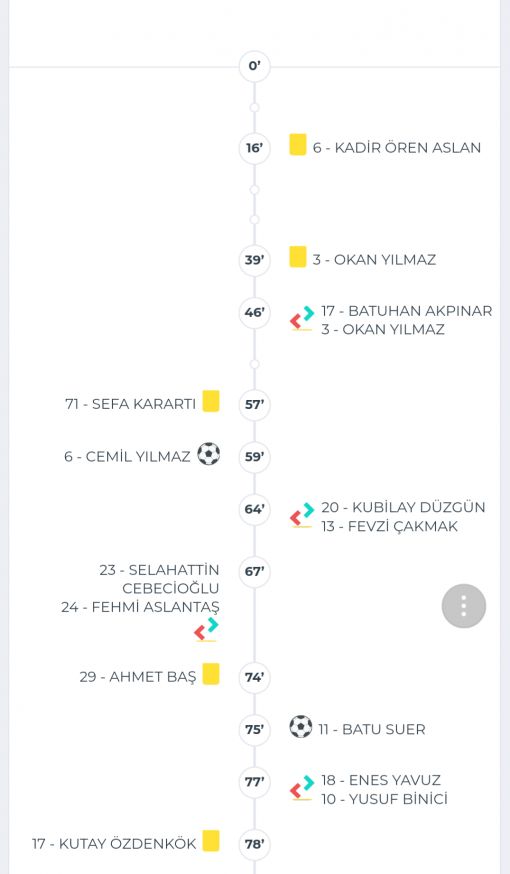Click substitution arrows under Fehmi Aslantaş

(206, 629)
